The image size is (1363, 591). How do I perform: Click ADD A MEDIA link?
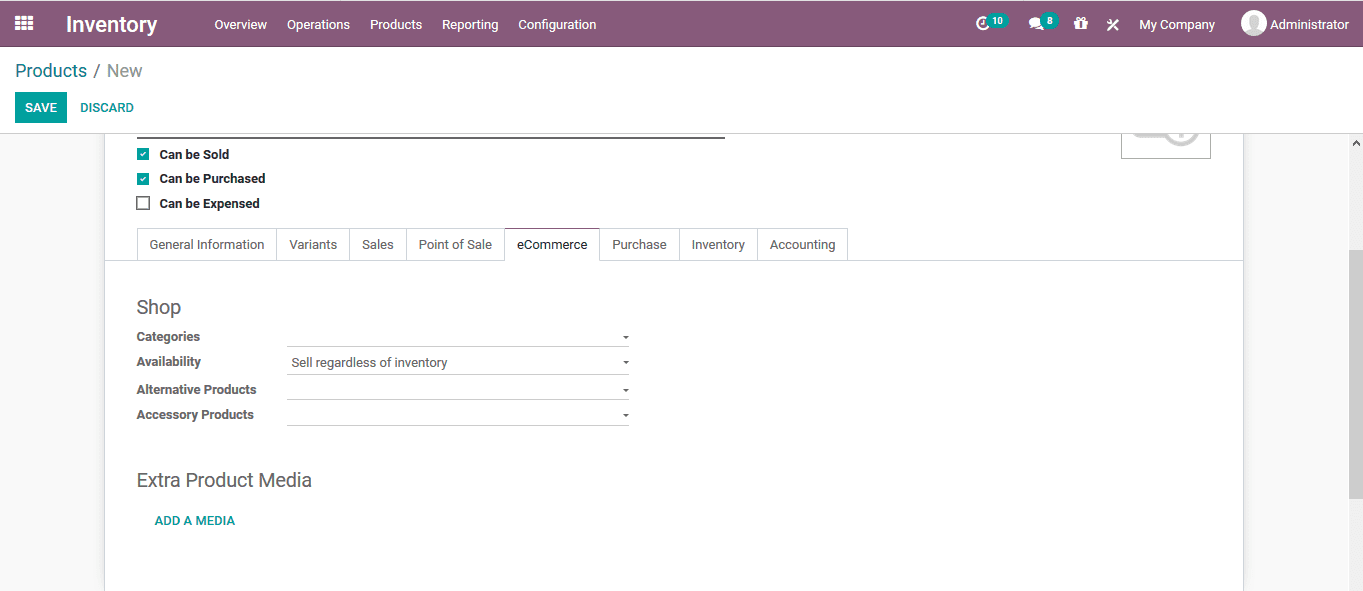pos(194,520)
